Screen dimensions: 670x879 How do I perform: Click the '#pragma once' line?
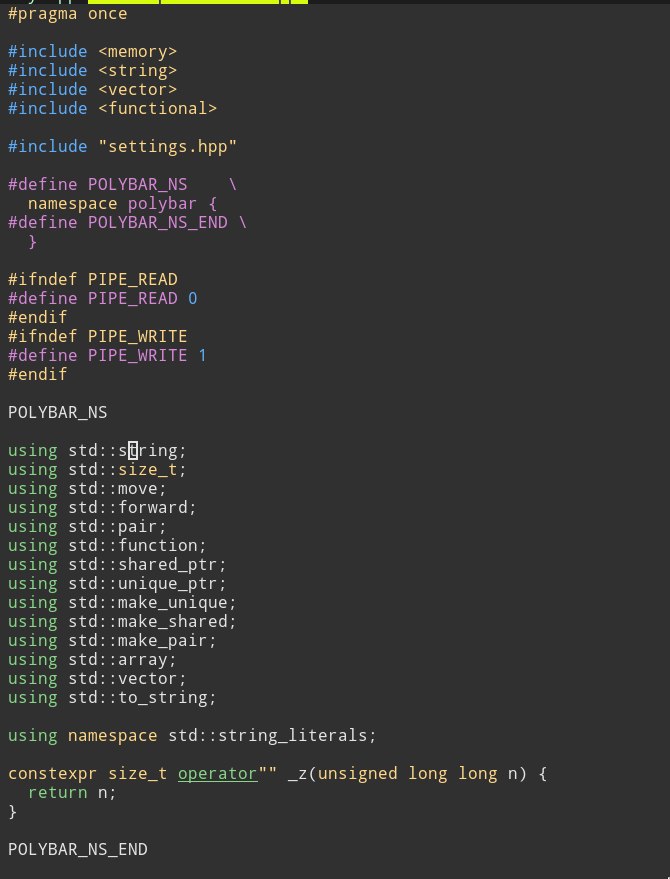pos(68,13)
